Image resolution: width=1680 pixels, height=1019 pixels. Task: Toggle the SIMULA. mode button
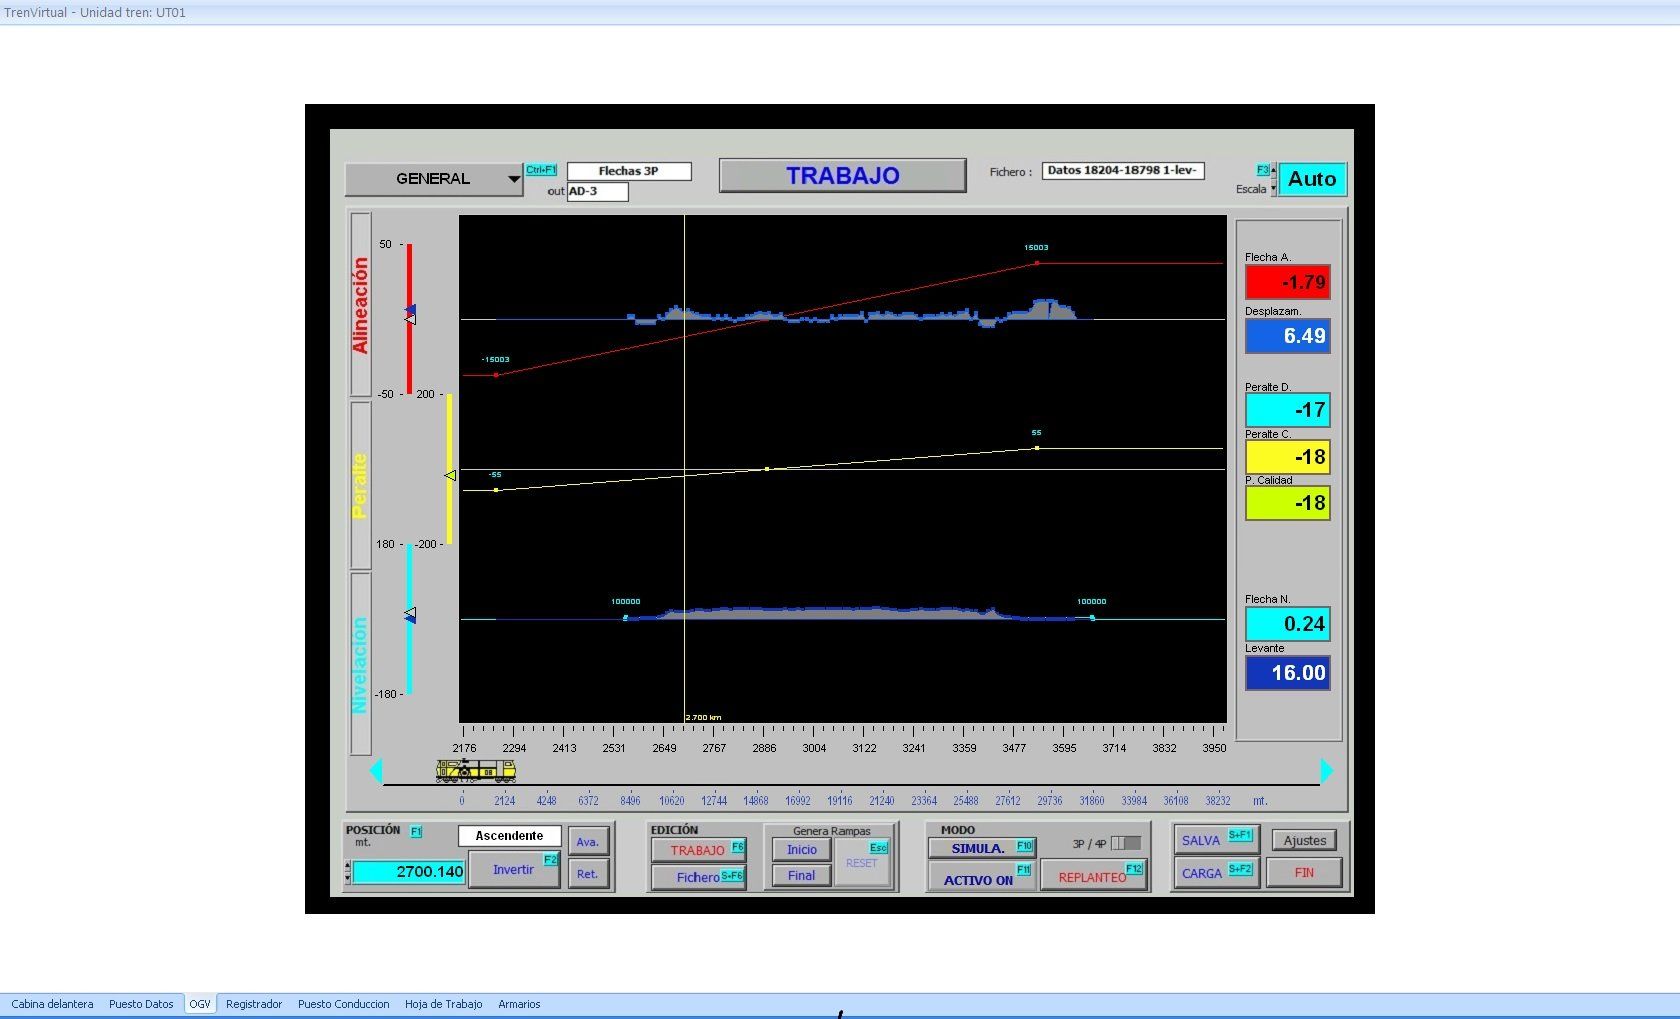[980, 848]
